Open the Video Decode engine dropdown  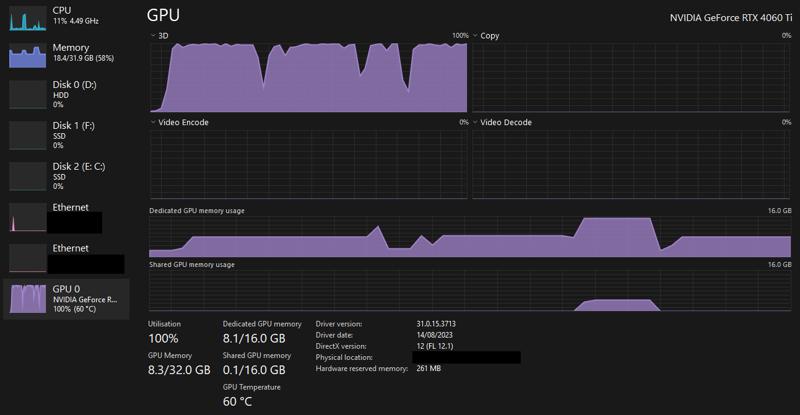pos(502,123)
